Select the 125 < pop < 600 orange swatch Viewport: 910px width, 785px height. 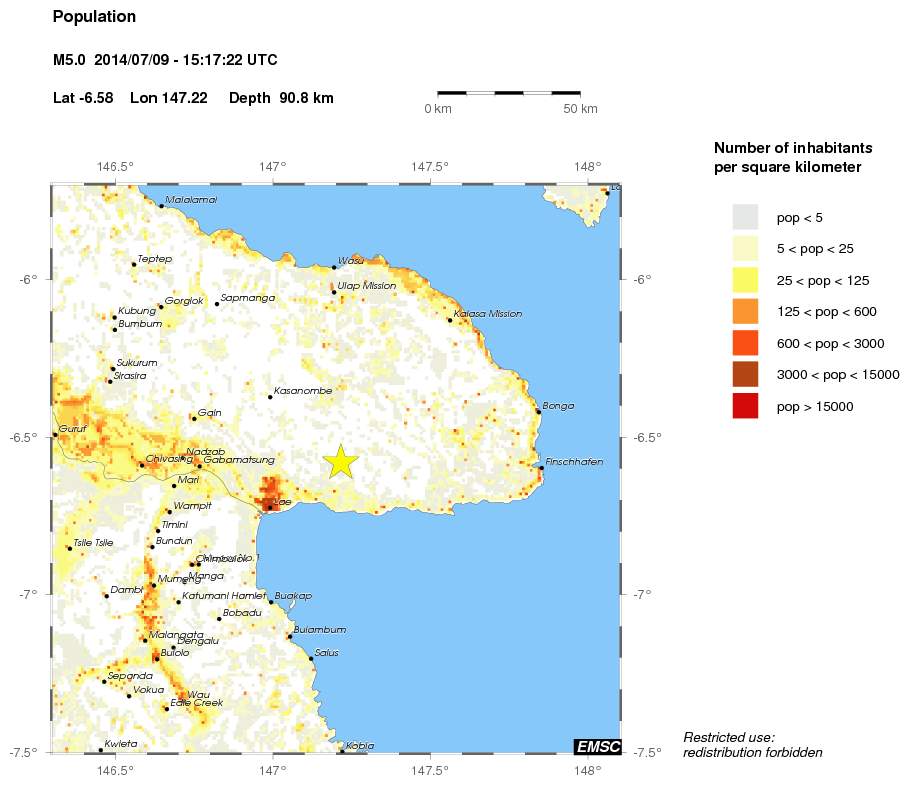[x=745, y=312]
